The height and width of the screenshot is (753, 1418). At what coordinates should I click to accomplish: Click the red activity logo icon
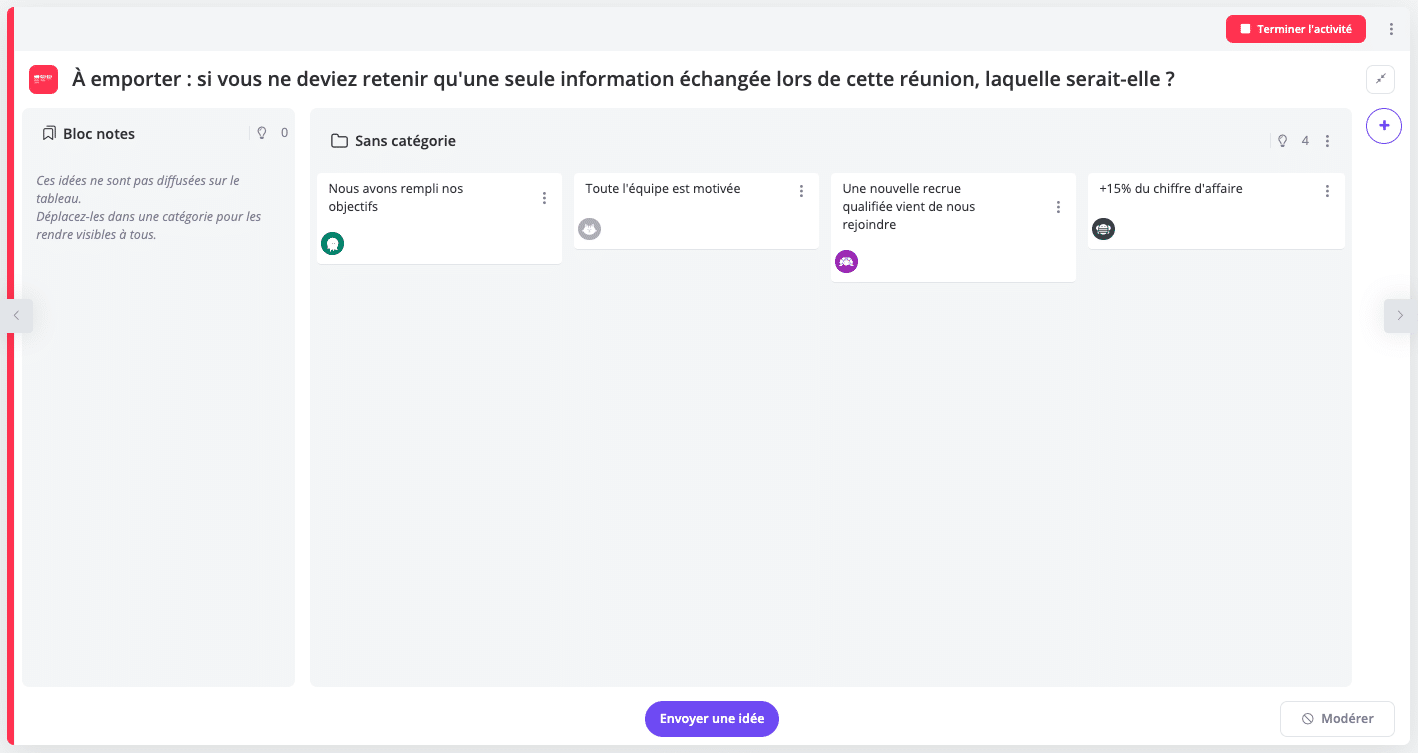[x=43, y=80]
